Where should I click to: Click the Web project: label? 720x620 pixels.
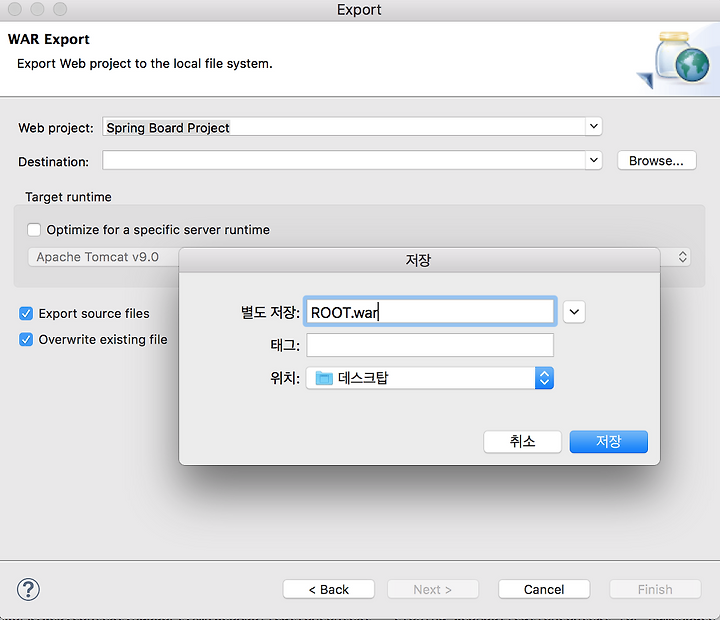click(x=56, y=128)
